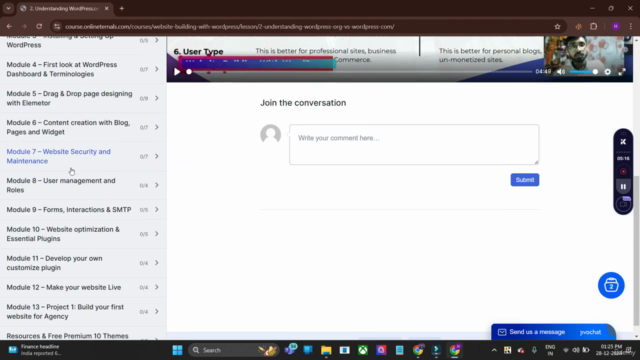Click the comment text box
This screenshot has width=640, height=360.
[x=414, y=144]
